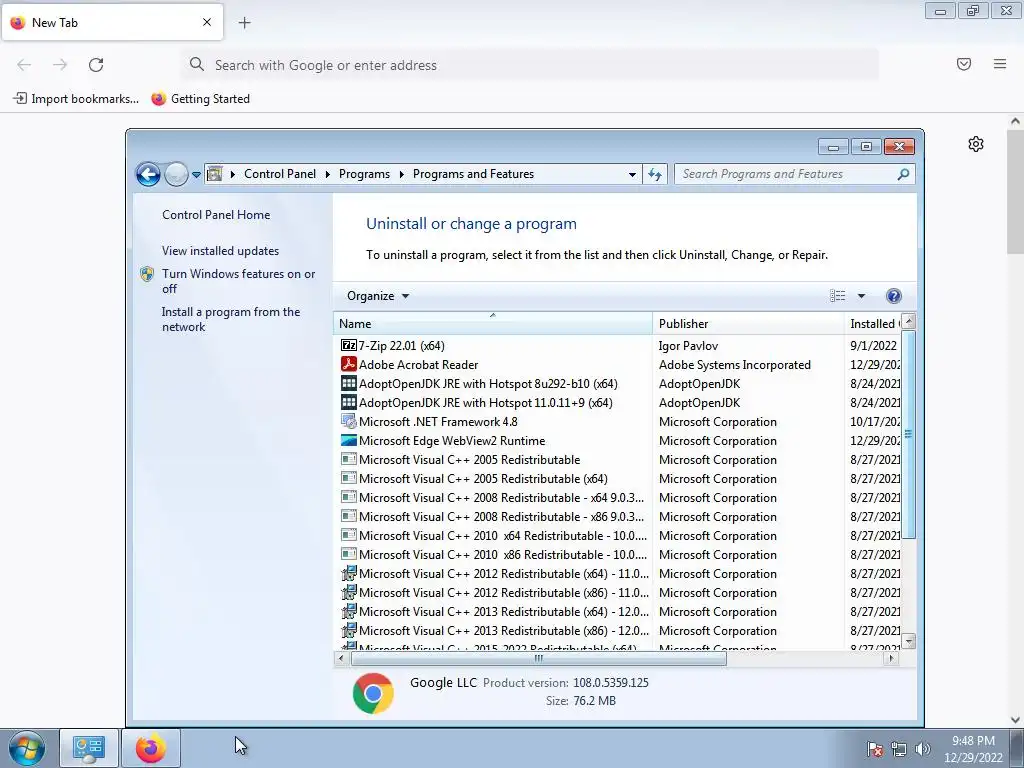Expand breadcrumb arrow after Control Panel
The width and height of the screenshot is (1024, 768).
point(327,174)
